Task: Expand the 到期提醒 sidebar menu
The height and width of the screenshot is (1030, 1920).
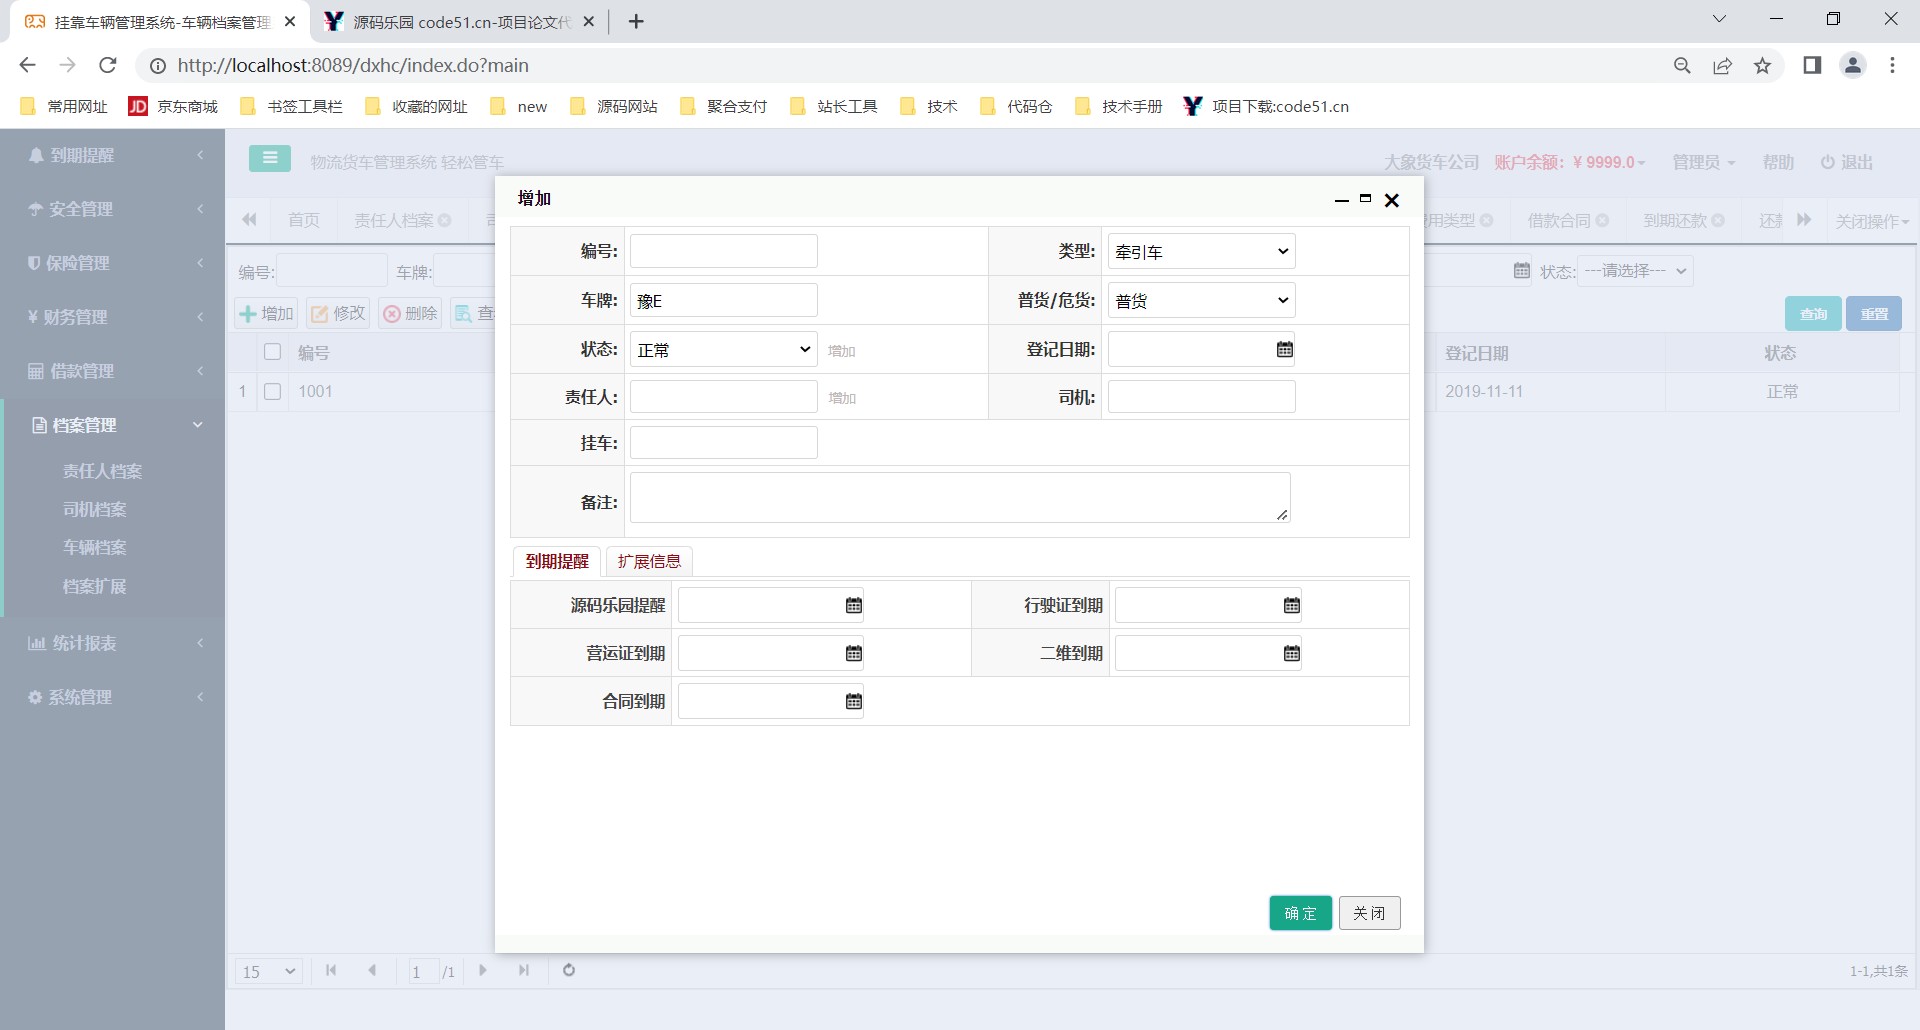Action: pos(112,155)
